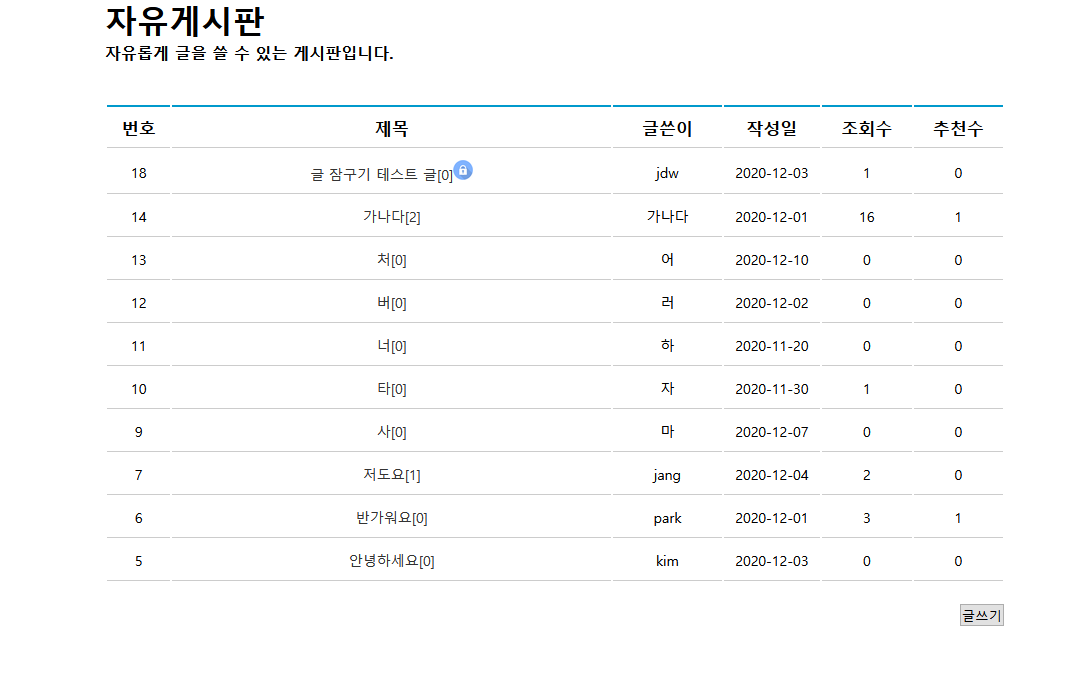
Task: Open the post titled 가나다[2]
Action: point(391,217)
